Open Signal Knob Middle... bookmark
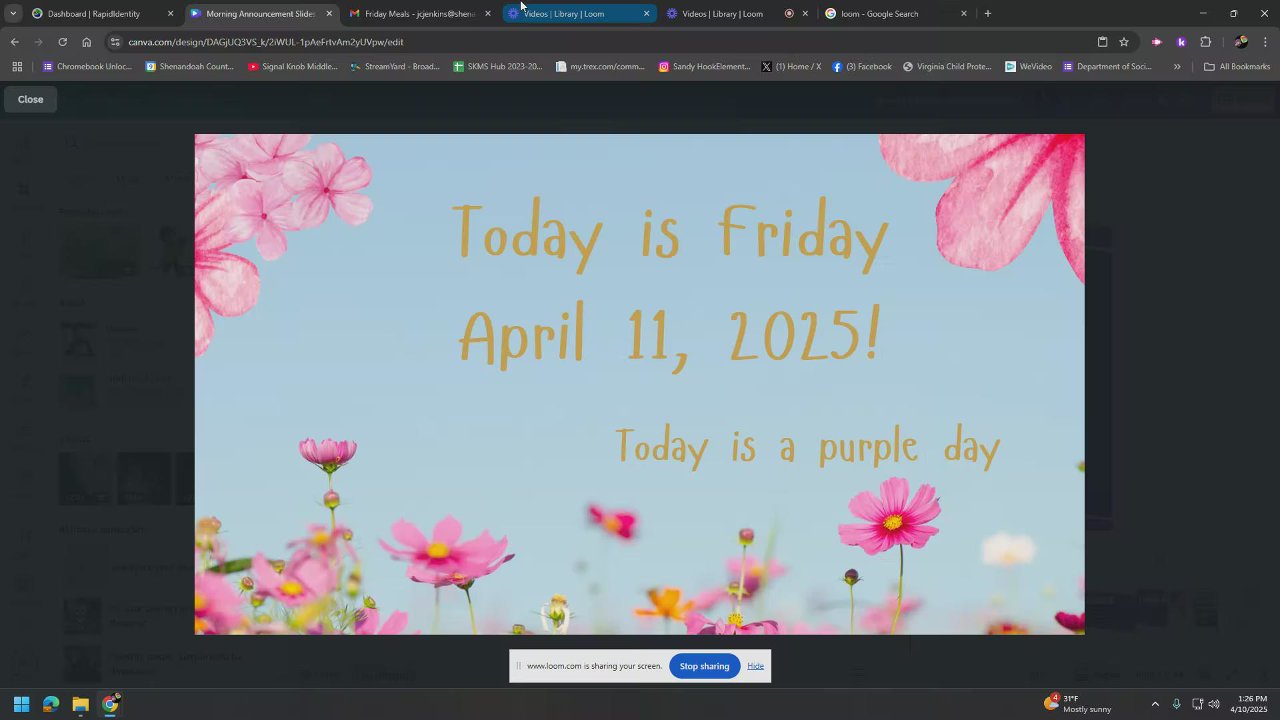Image resolution: width=1280 pixels, height=720 pixels. tap(293, 67)
